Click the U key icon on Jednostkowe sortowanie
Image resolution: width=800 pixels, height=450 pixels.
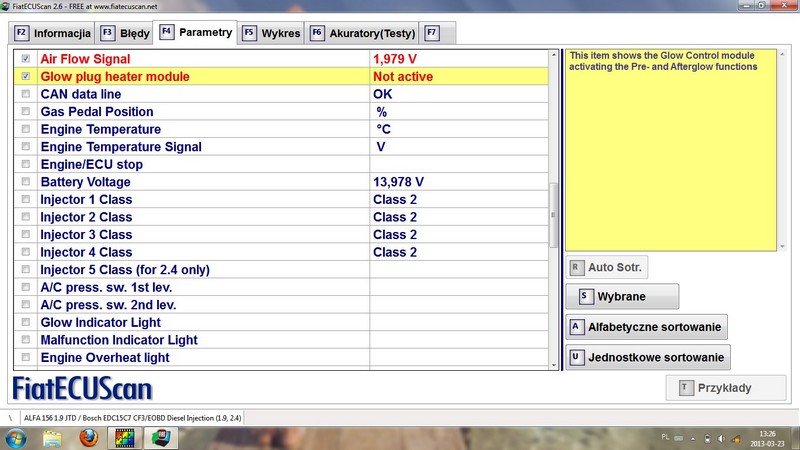pyautogui.click(x=575, y=357)
